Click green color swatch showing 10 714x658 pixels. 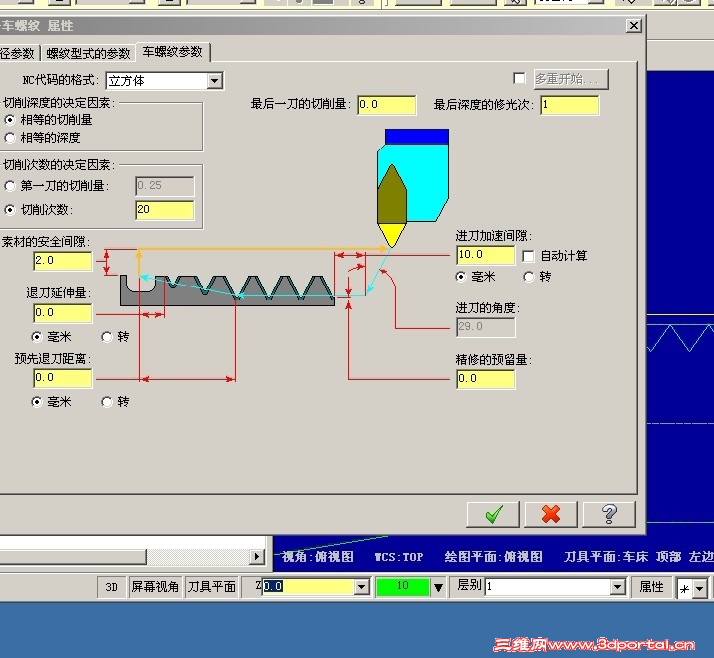point(403,587)
